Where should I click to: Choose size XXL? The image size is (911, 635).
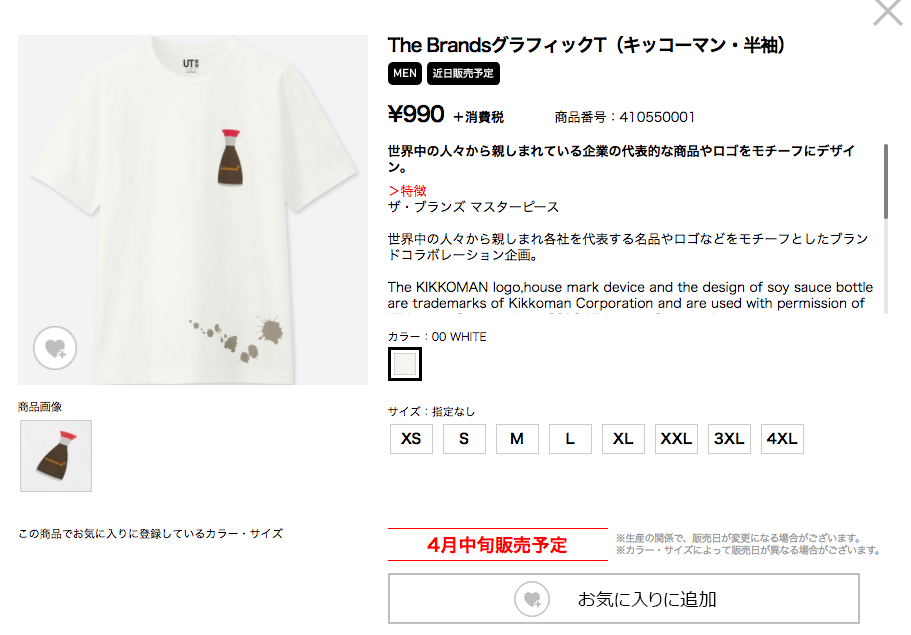point(676,439)
